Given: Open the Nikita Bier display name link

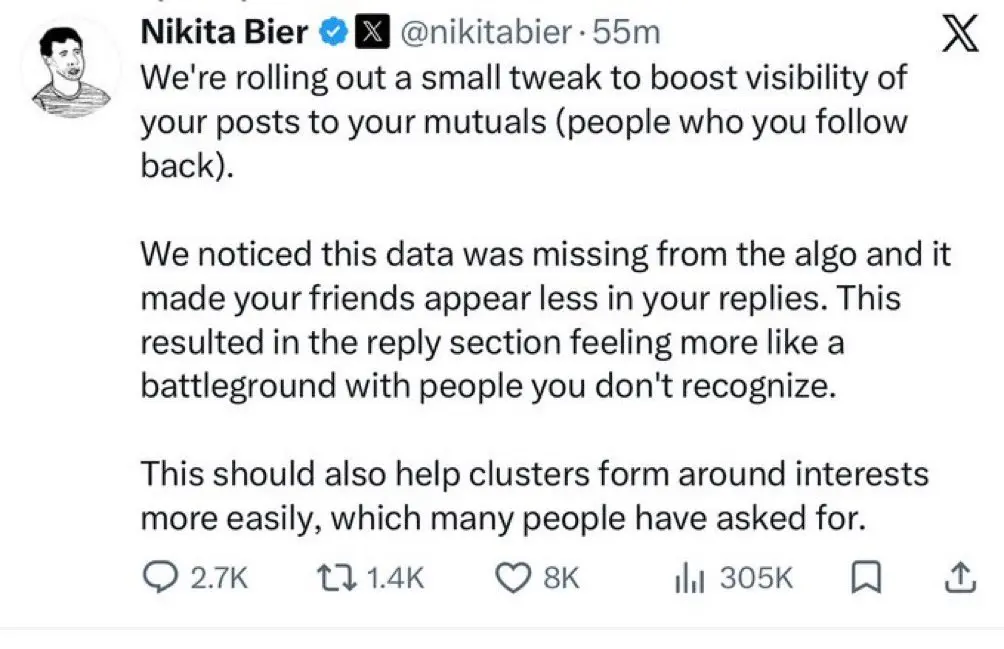Looking at the screenshot, I should coord(224,32).
